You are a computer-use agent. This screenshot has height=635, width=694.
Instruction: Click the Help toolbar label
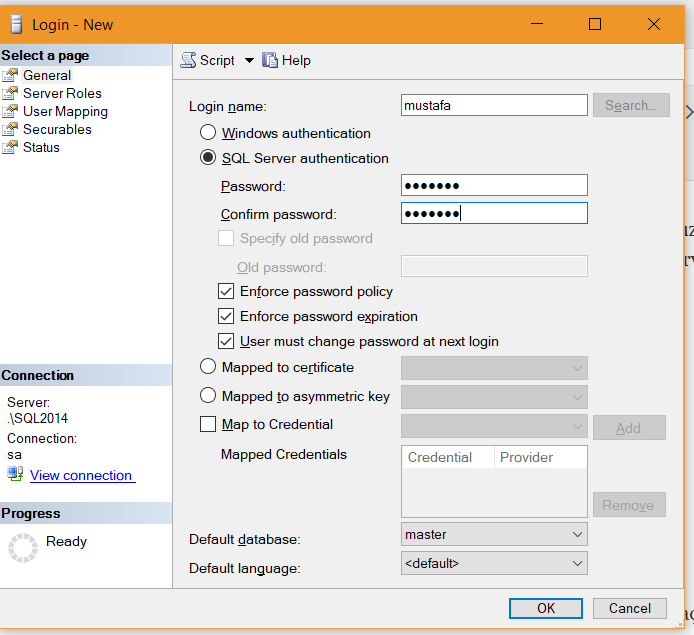296,60
